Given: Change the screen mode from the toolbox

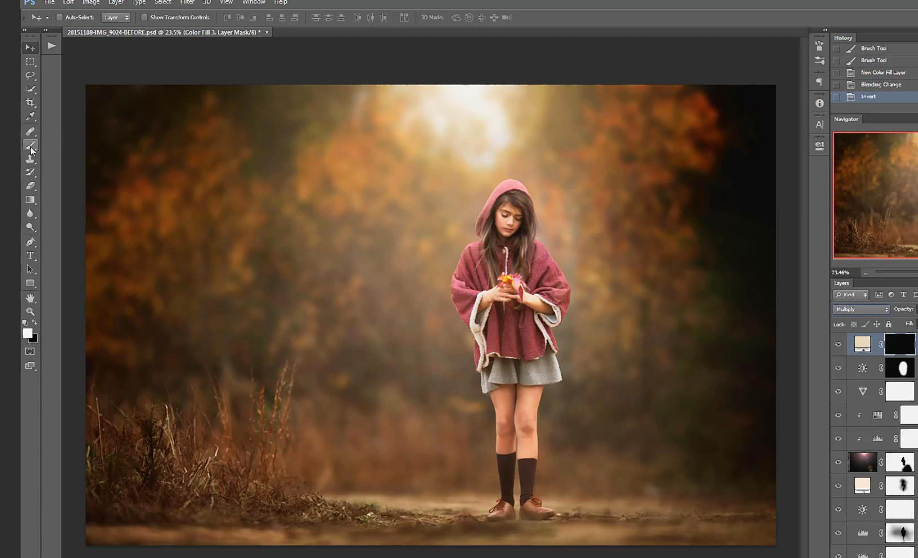Looking at the screenshot, I should (x=30, y=365).
